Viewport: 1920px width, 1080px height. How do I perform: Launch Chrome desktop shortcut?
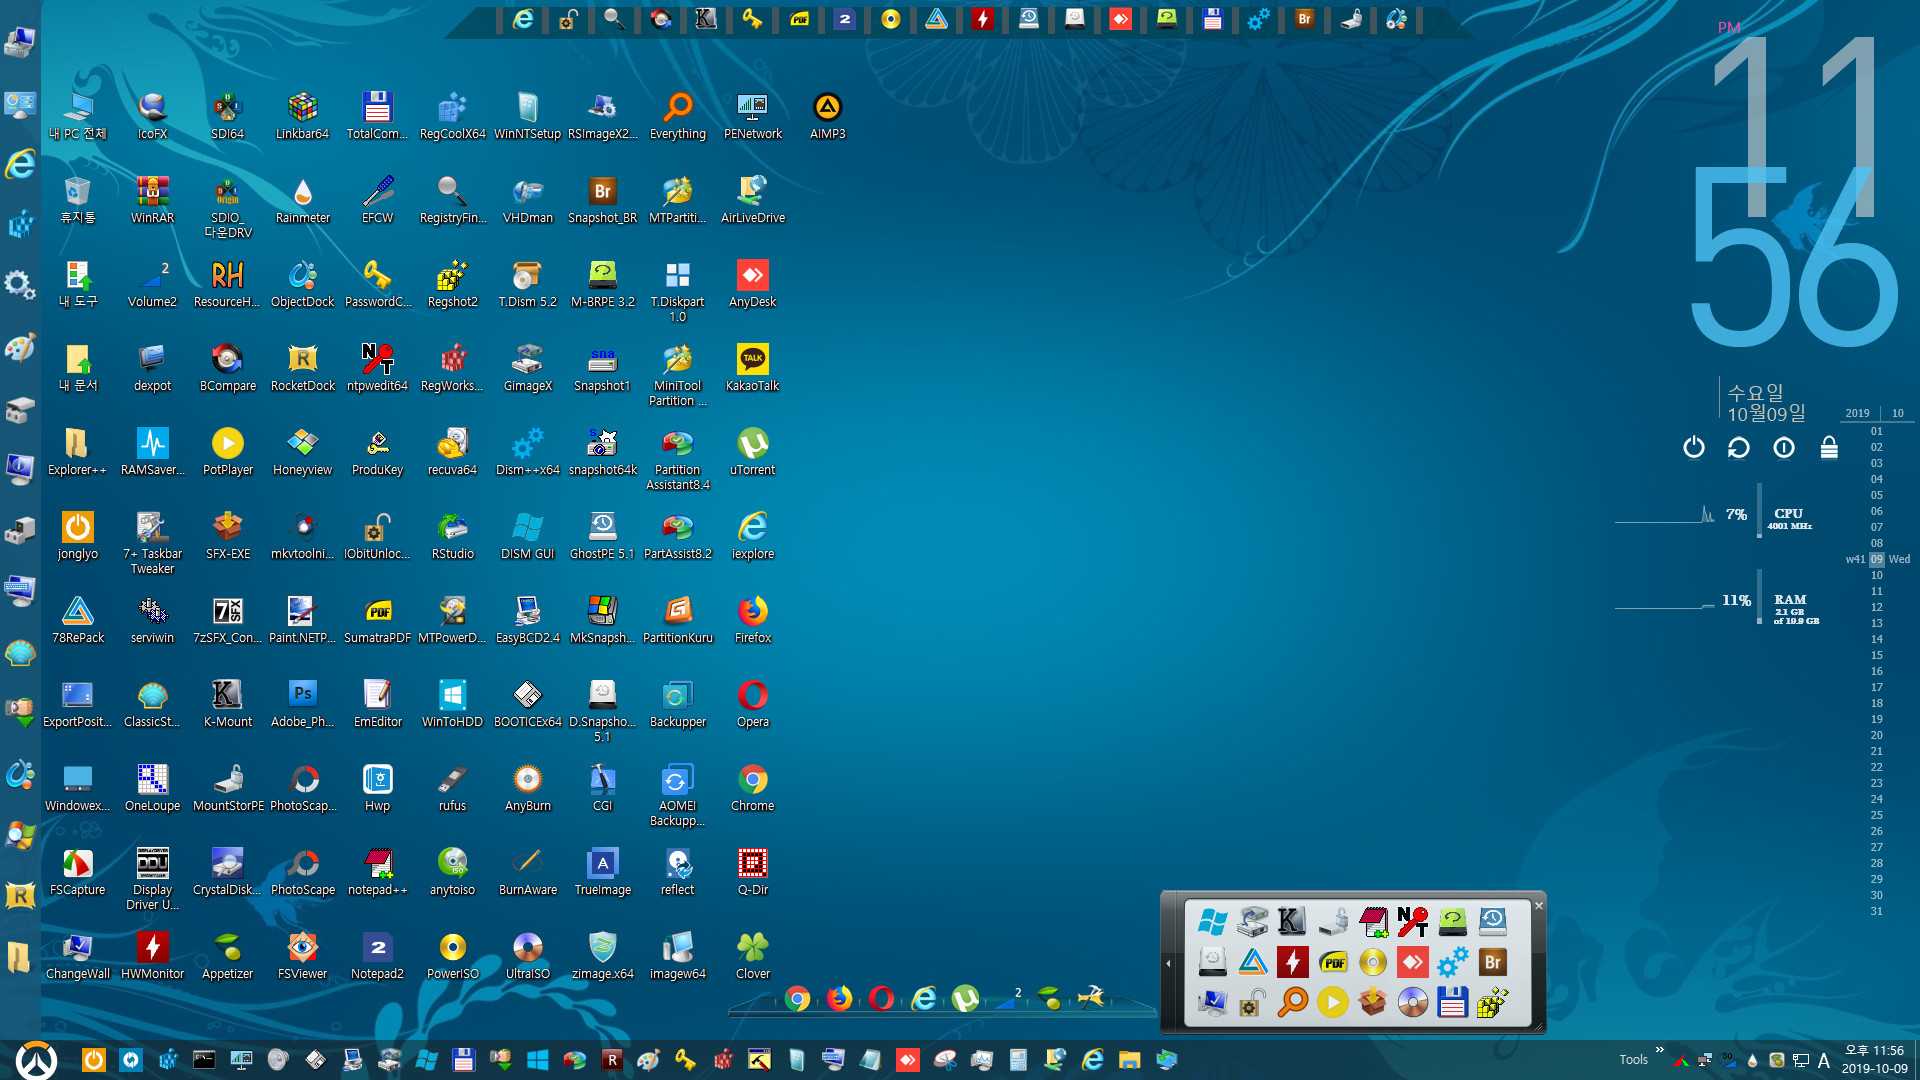[752, 787]
